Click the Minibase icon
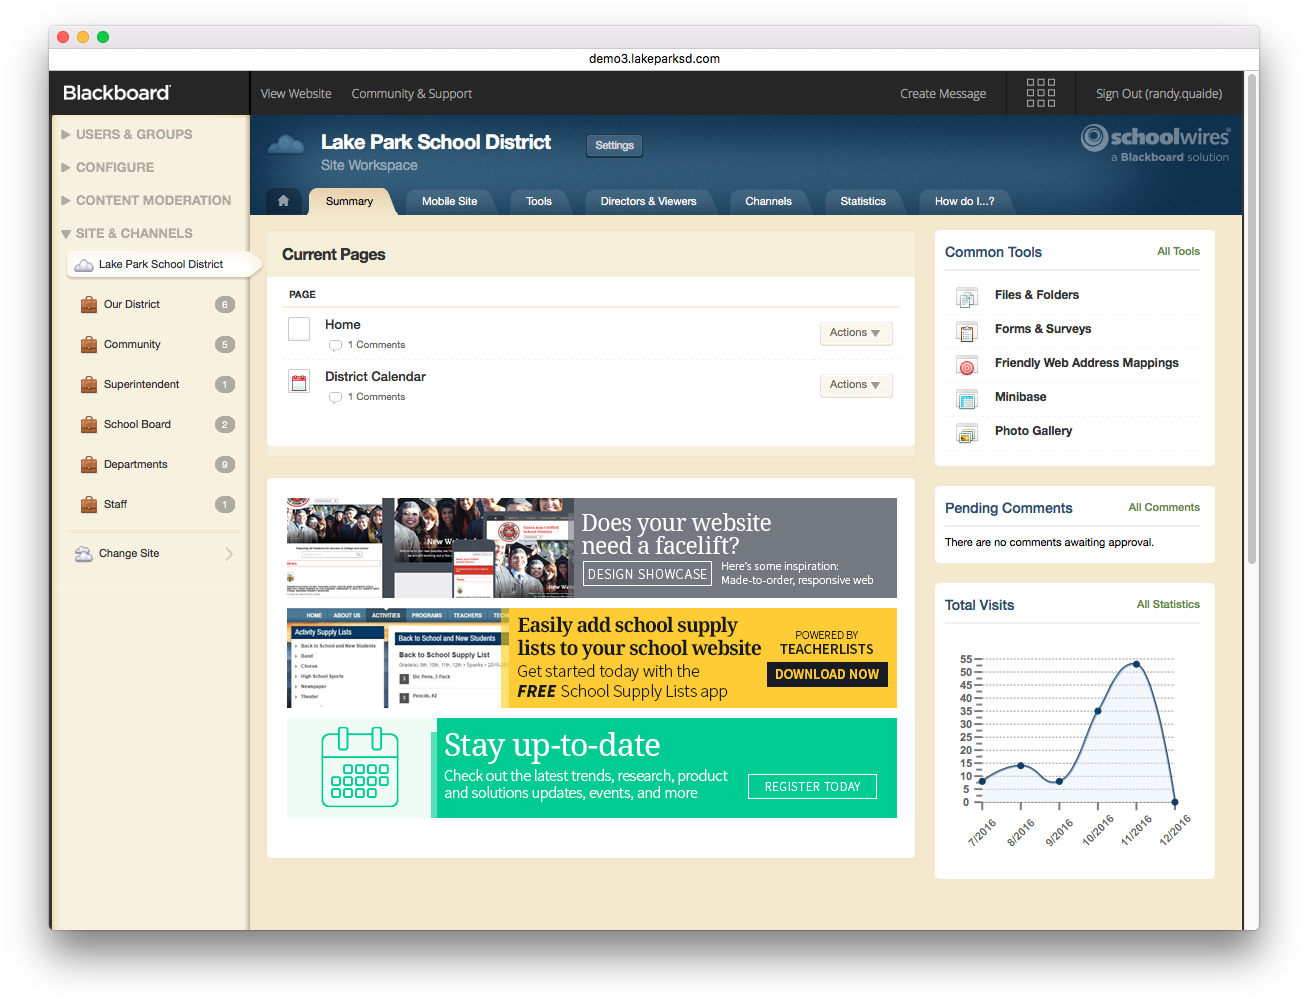The height and width of the screenshot is (1003, 1307). coord(967,399)
